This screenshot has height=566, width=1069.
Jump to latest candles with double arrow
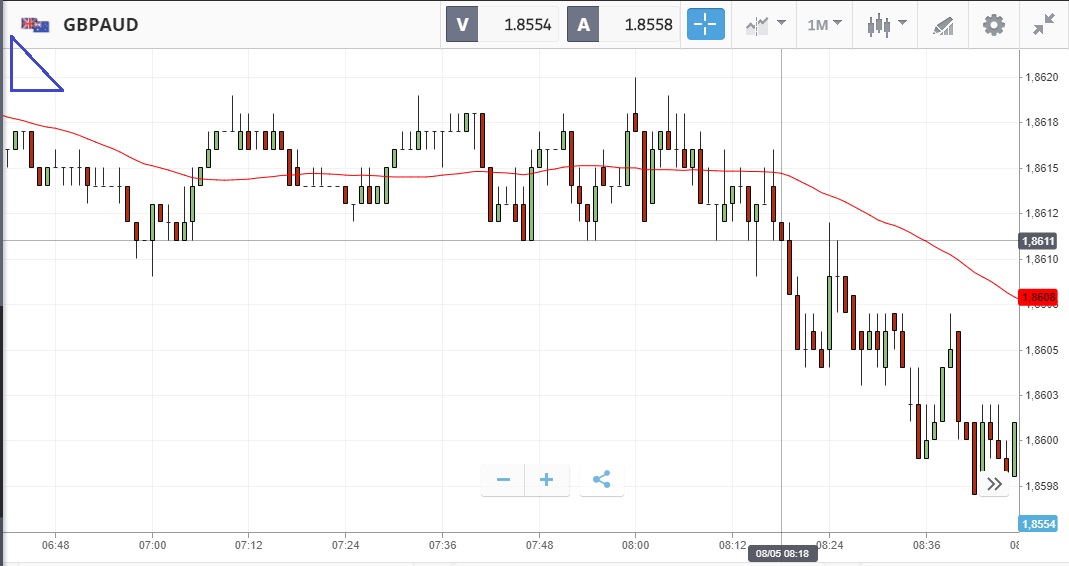pos(994,484)
